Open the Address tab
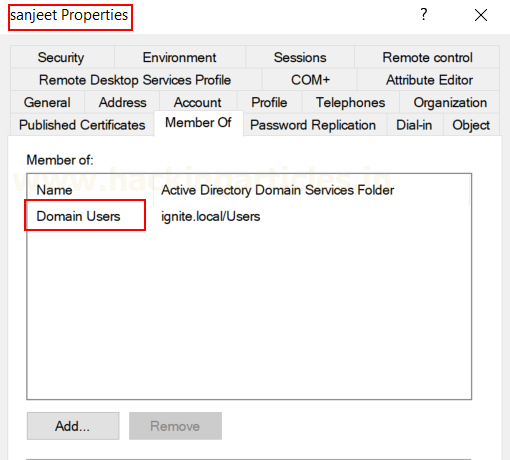510x460 pixels. 122,102
